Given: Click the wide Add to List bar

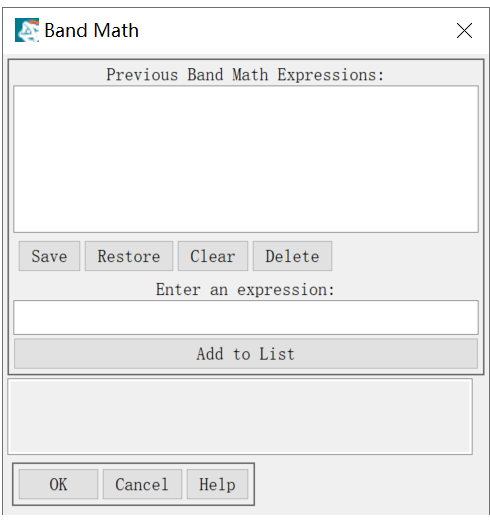Looking at the screenshot, I should click(x=246, y=354).
